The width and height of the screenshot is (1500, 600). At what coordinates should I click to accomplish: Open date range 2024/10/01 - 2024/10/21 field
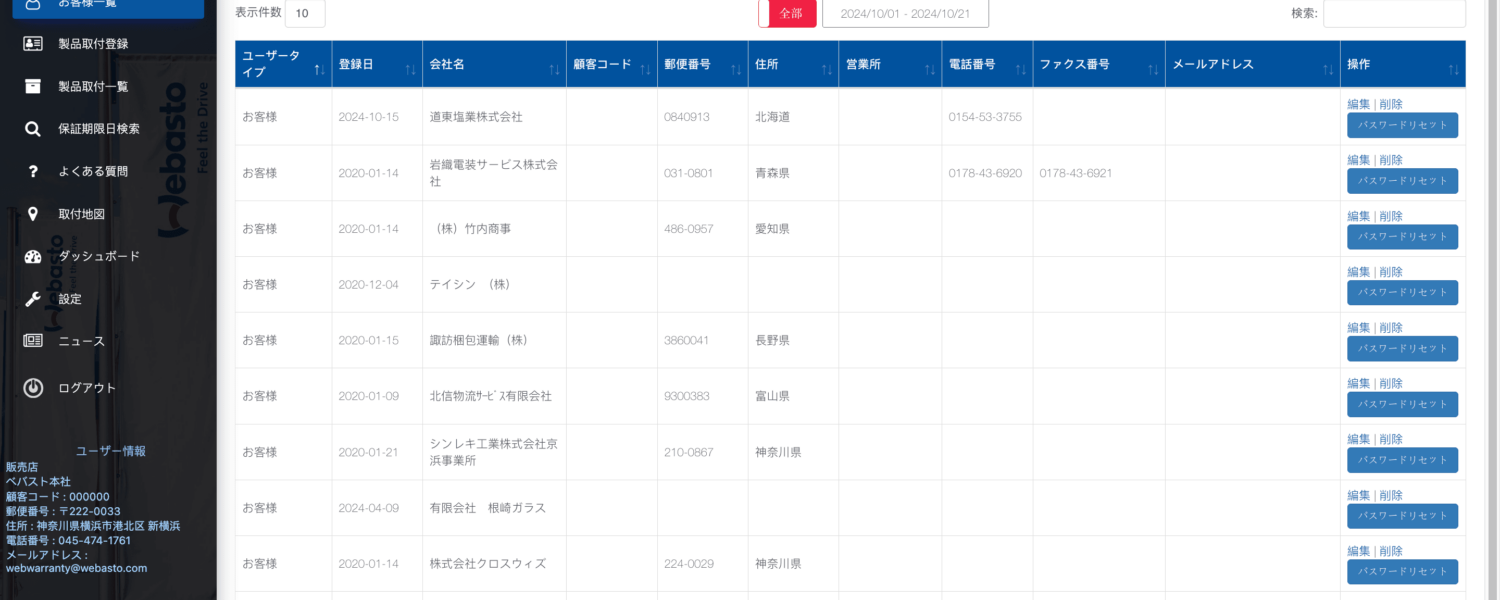pos(905,13)
